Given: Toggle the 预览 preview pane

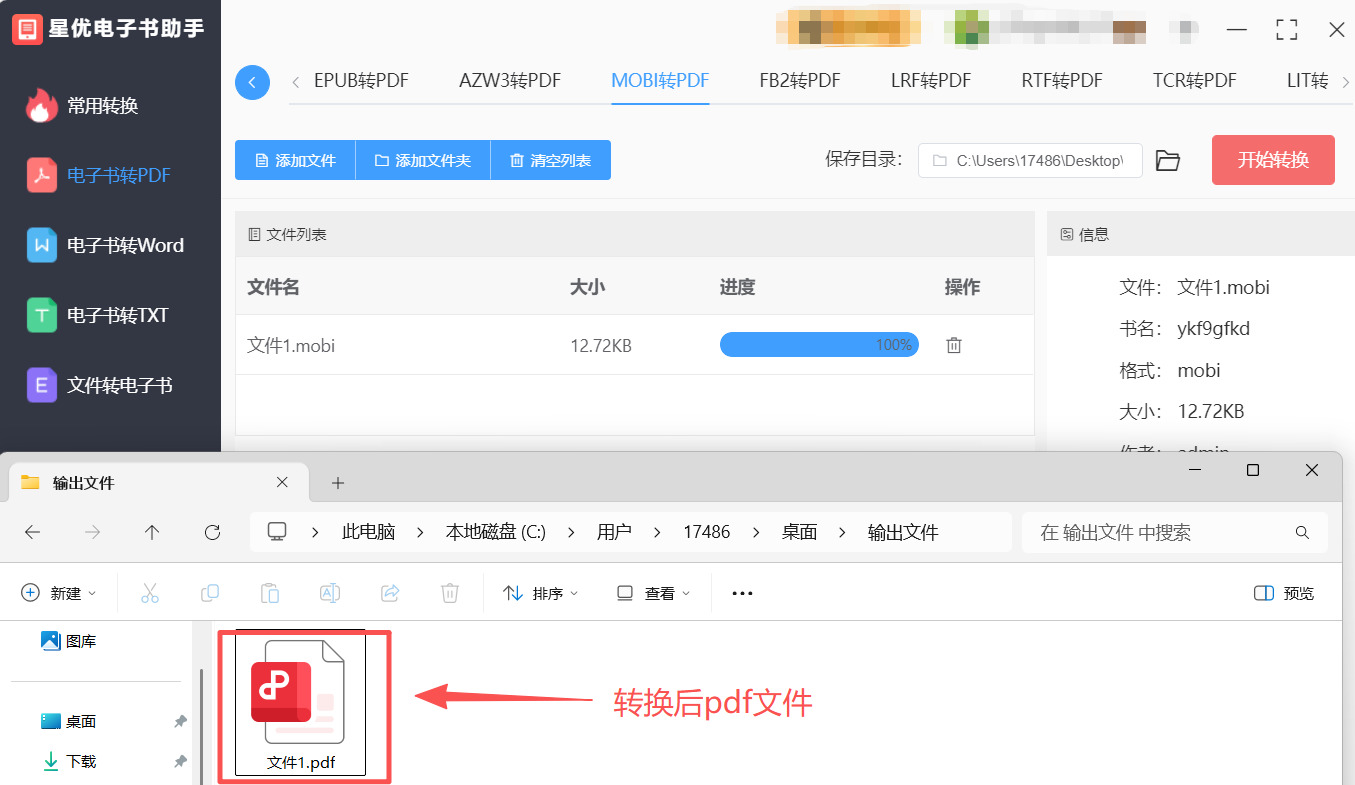Looking at the screenshot, I should [1284, 593].
